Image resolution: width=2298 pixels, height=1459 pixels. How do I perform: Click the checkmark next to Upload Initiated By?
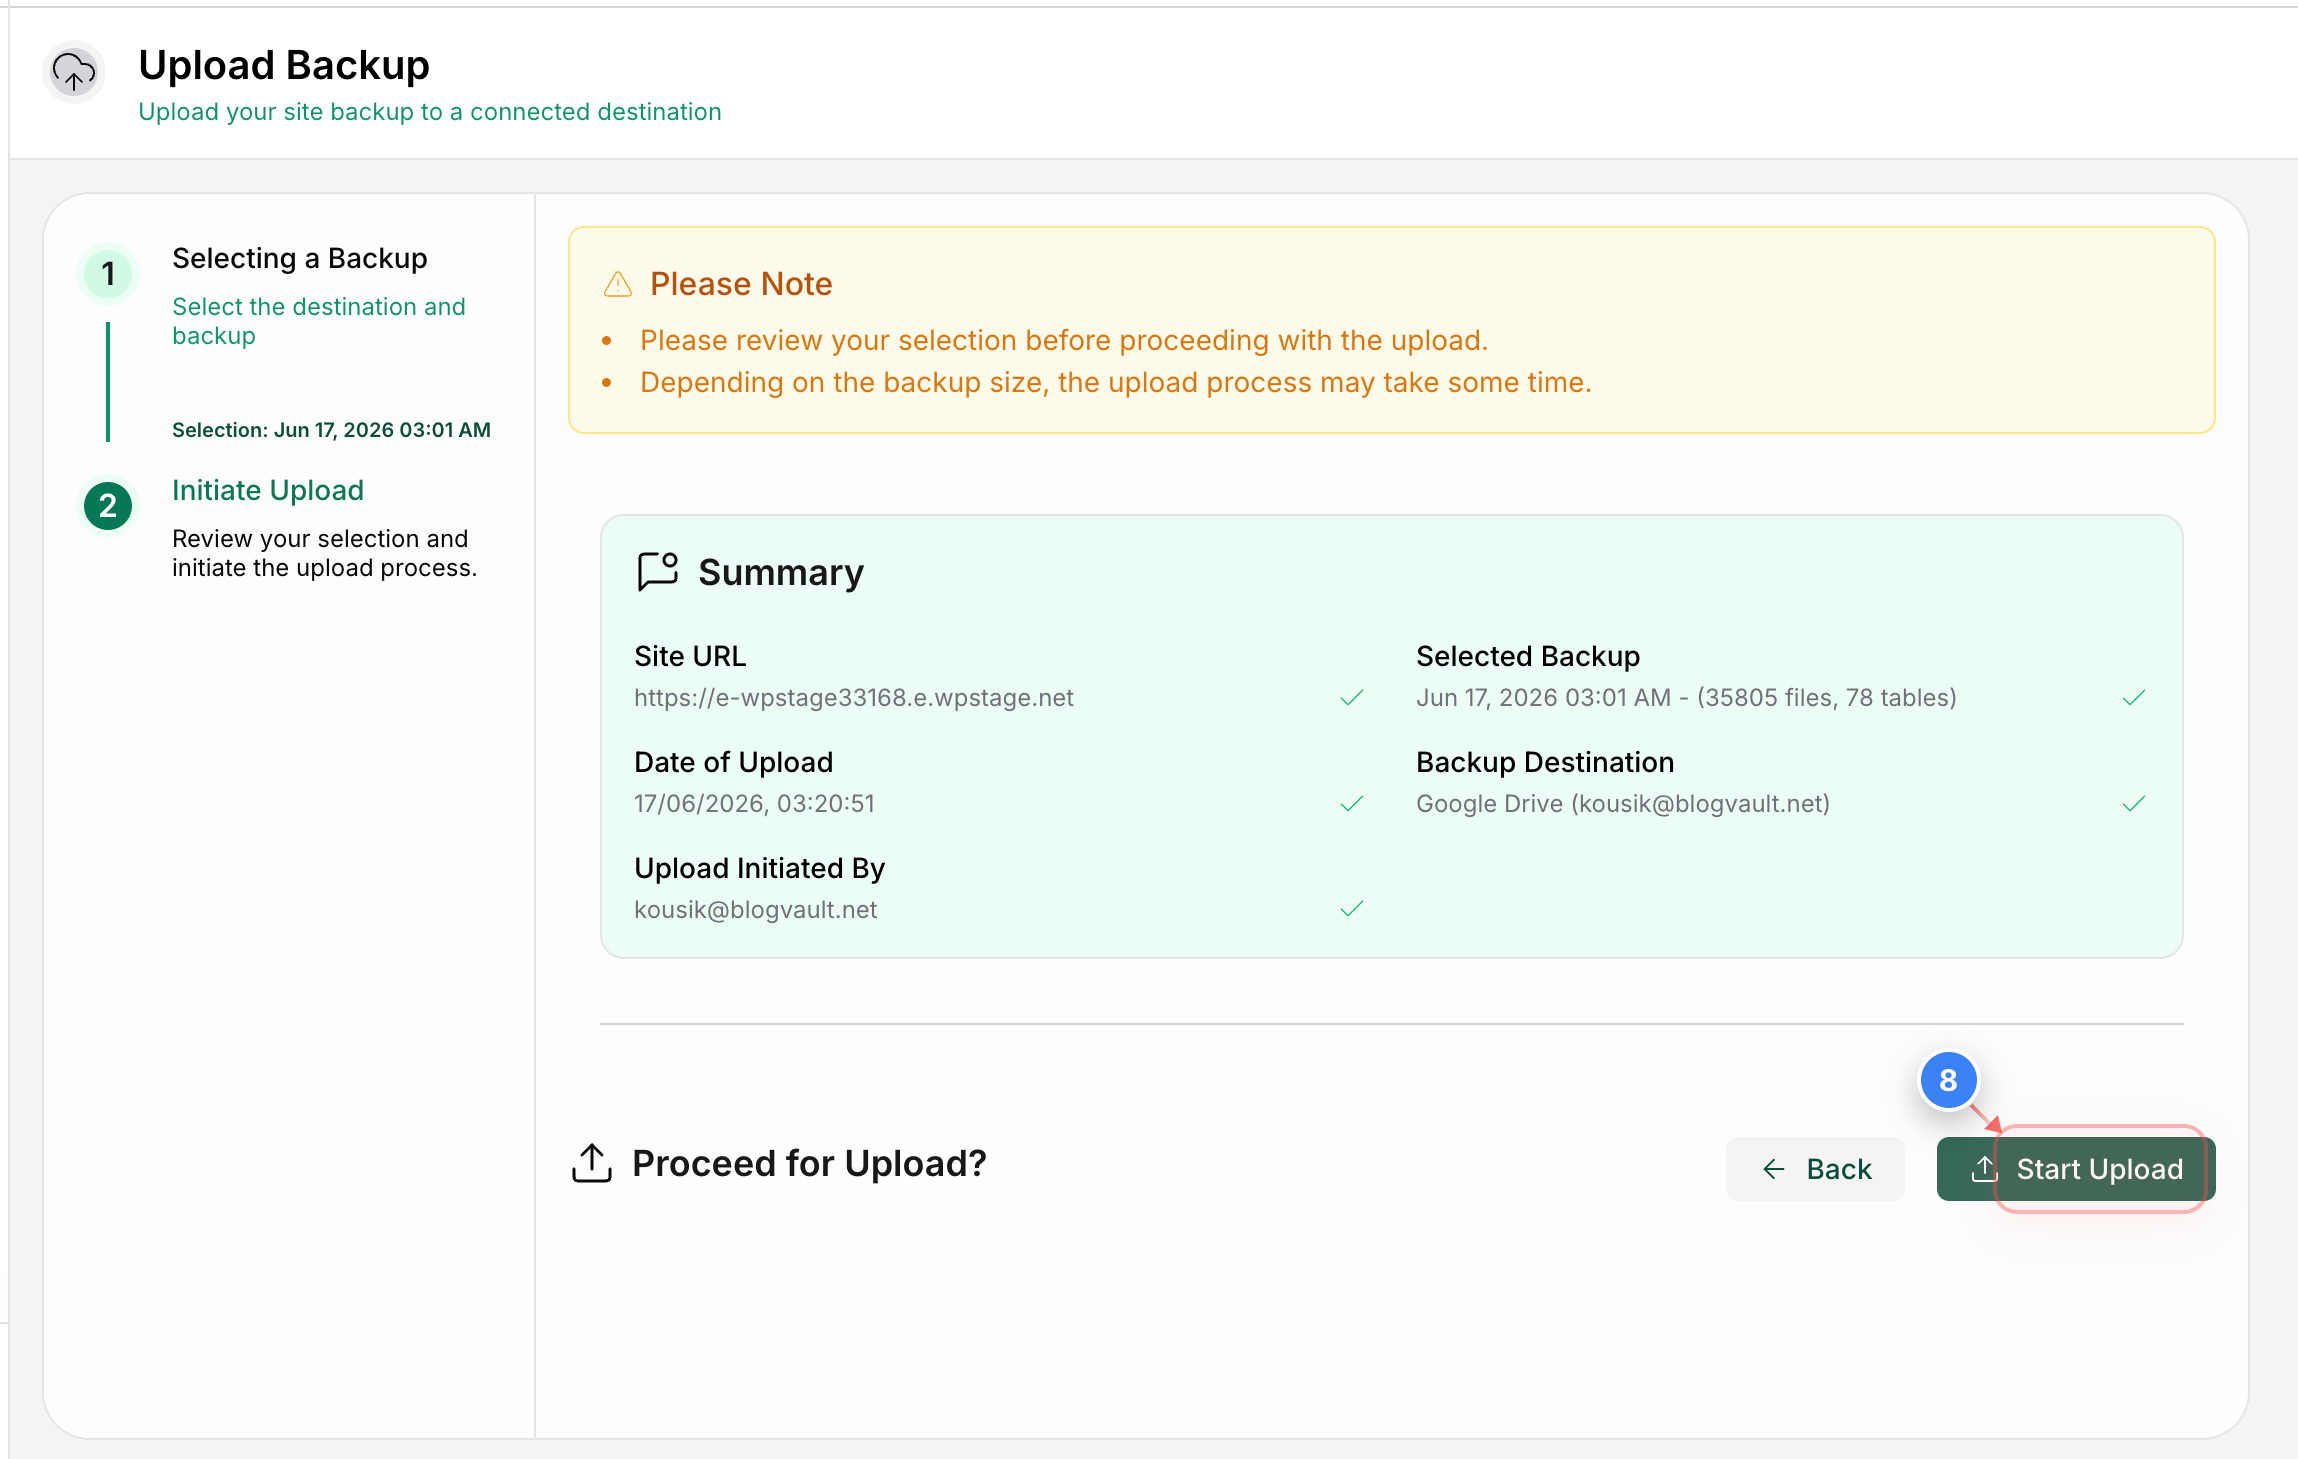coord(1352,909)
